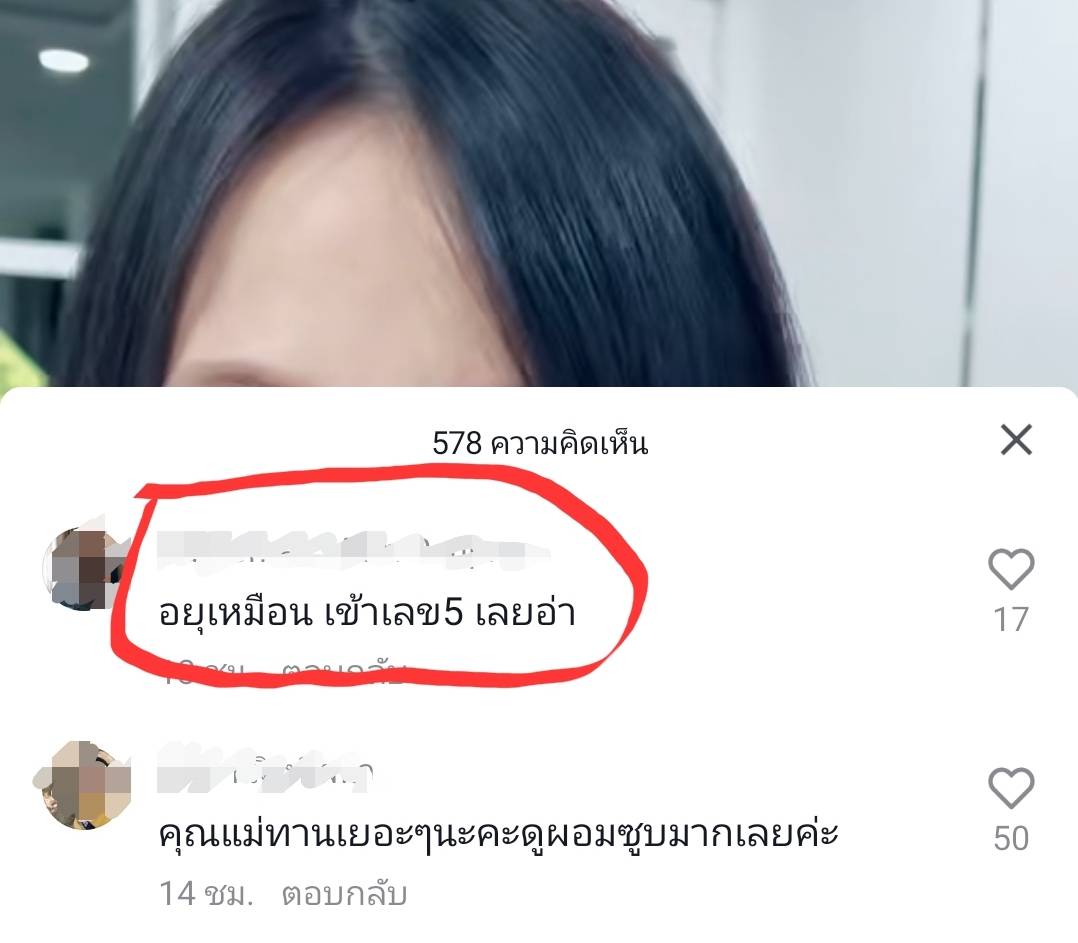
Task: Open the first commenter's blurred avatar
Action: [84, 568]
